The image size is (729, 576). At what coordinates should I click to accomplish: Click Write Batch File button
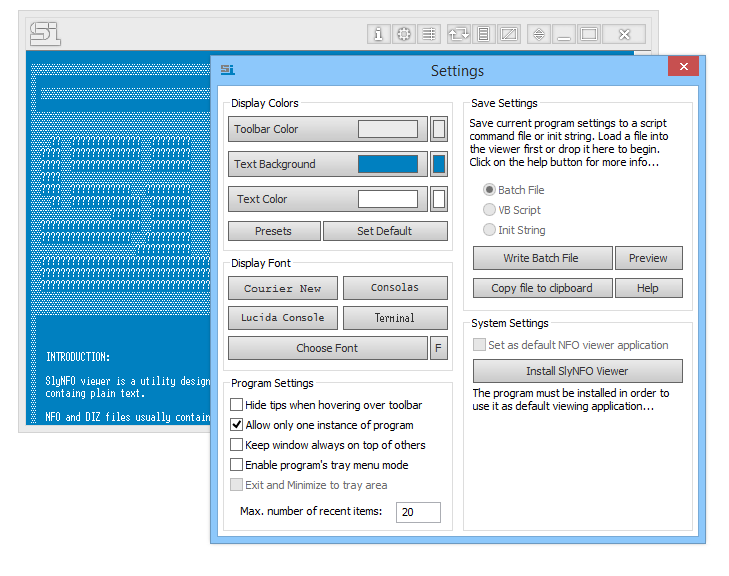tap(542, 258)
